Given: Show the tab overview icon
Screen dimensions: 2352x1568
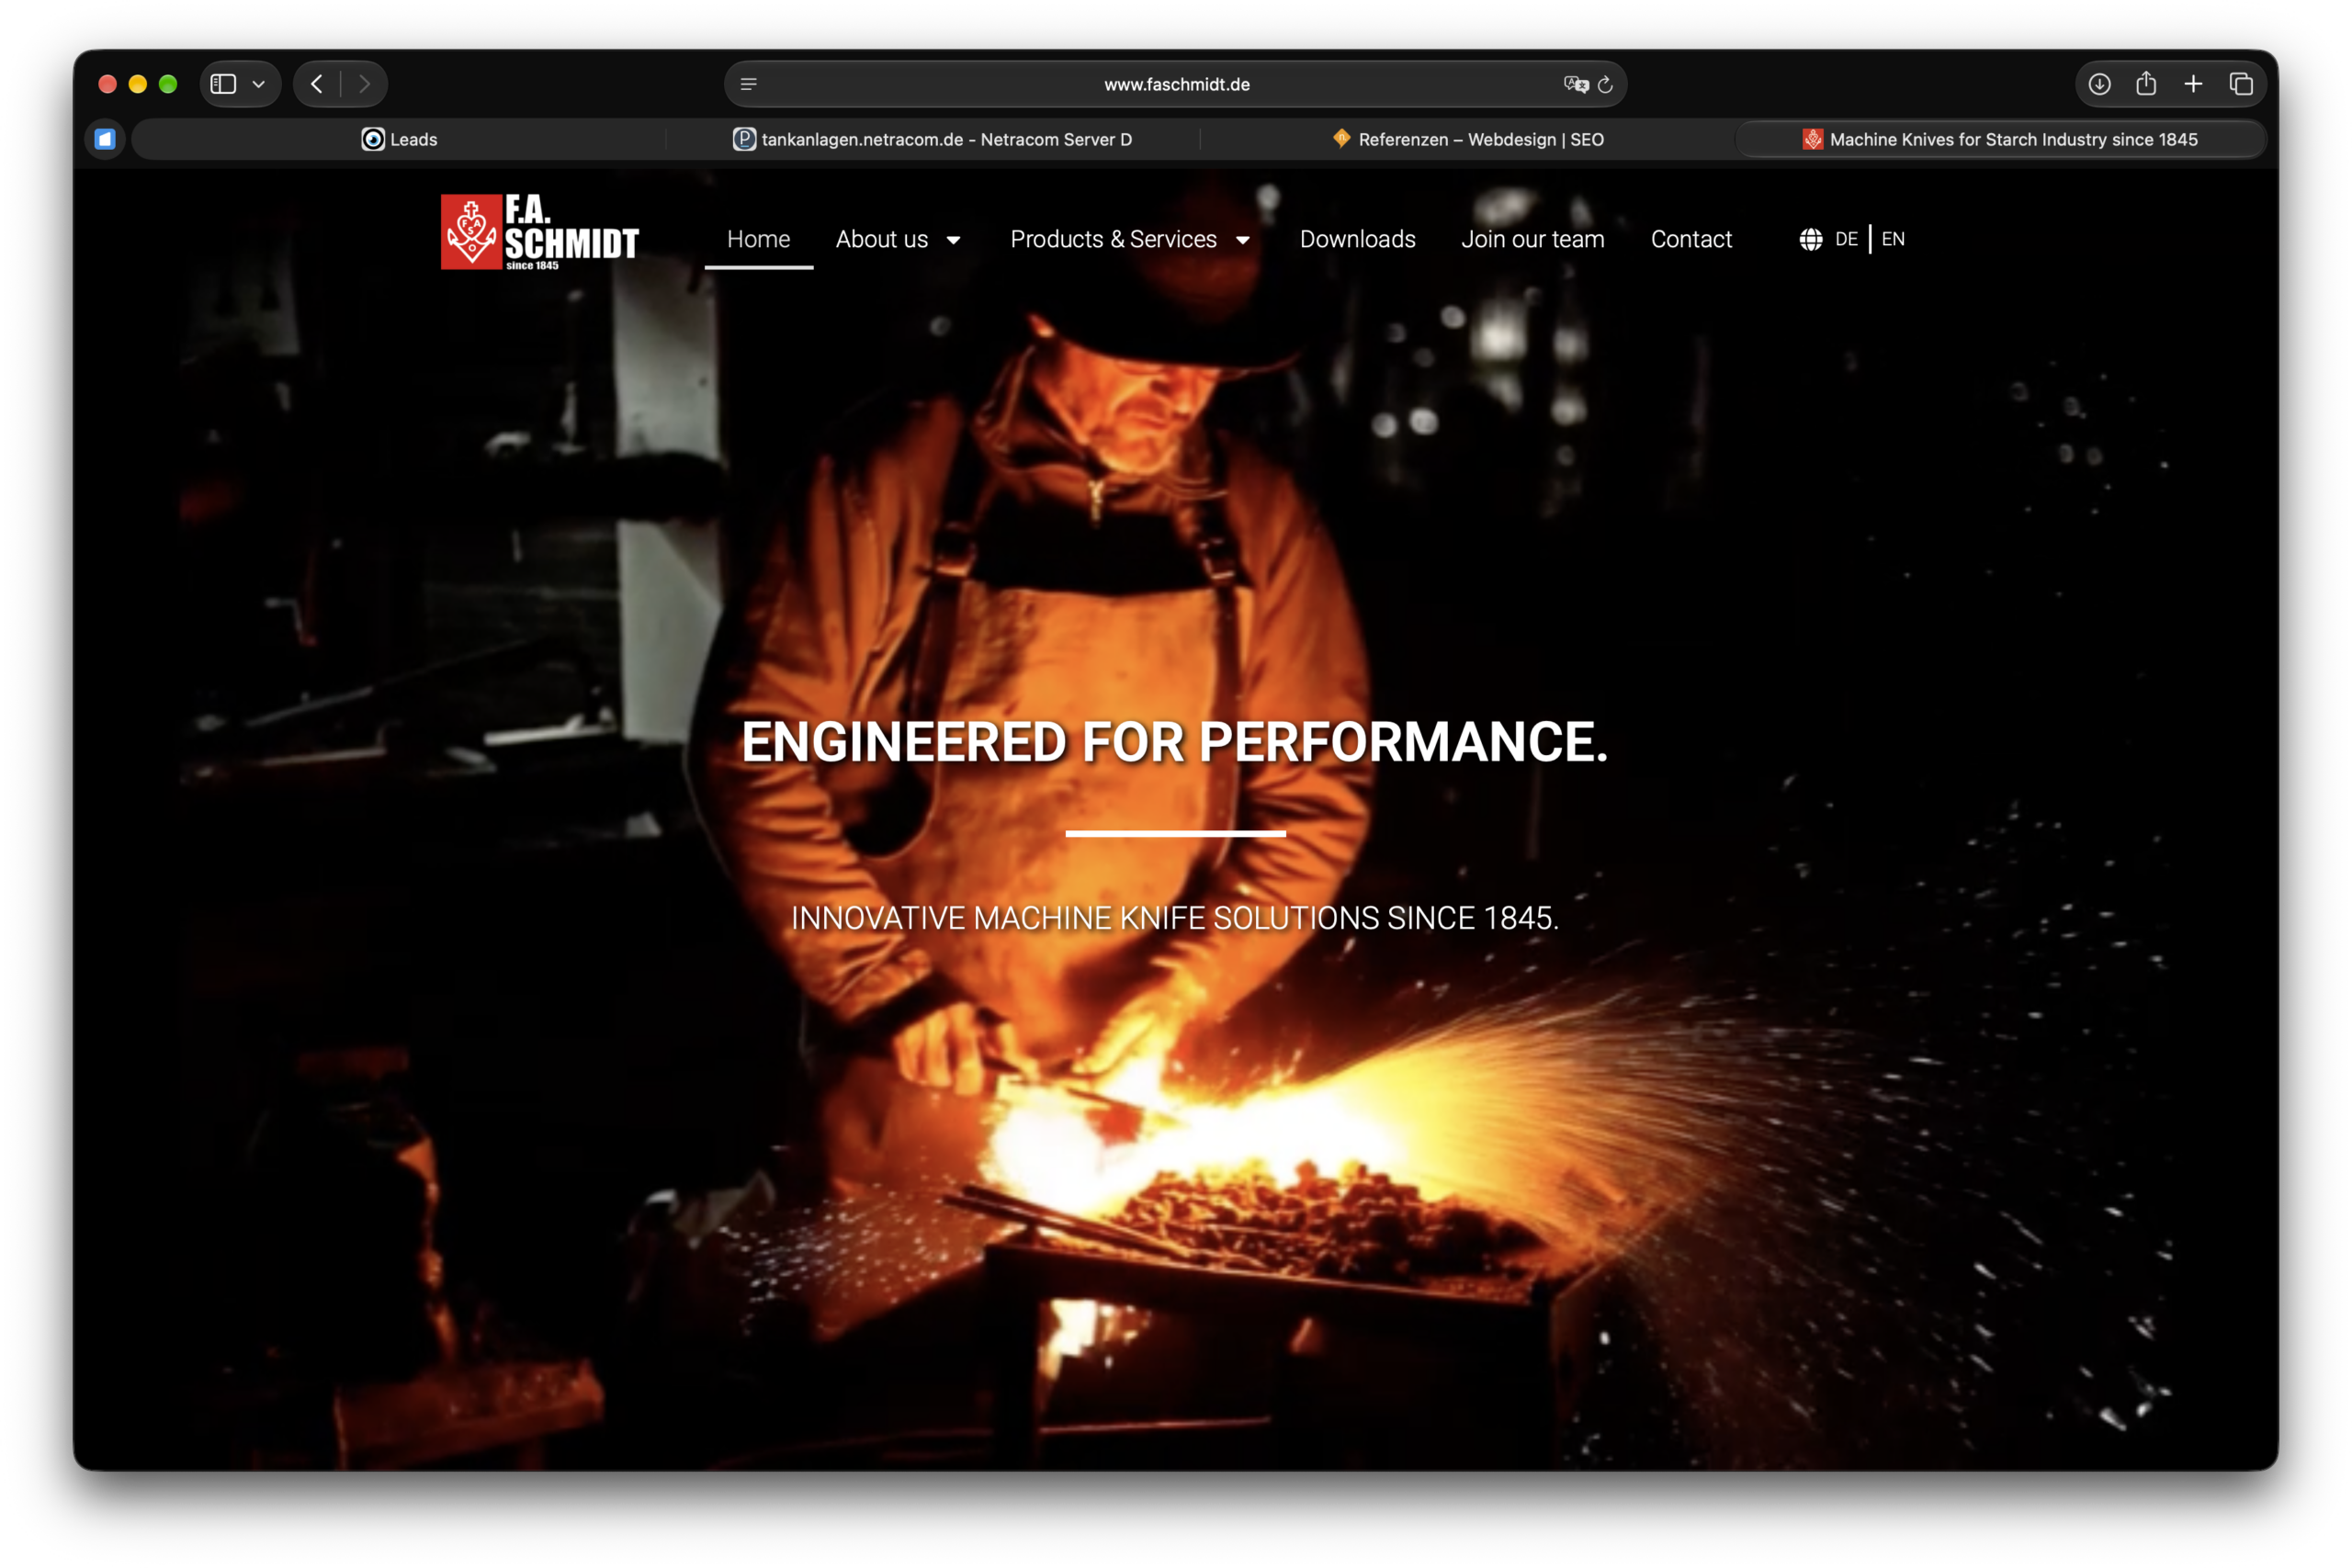Looking at the screenshot, I should 2241,84.
